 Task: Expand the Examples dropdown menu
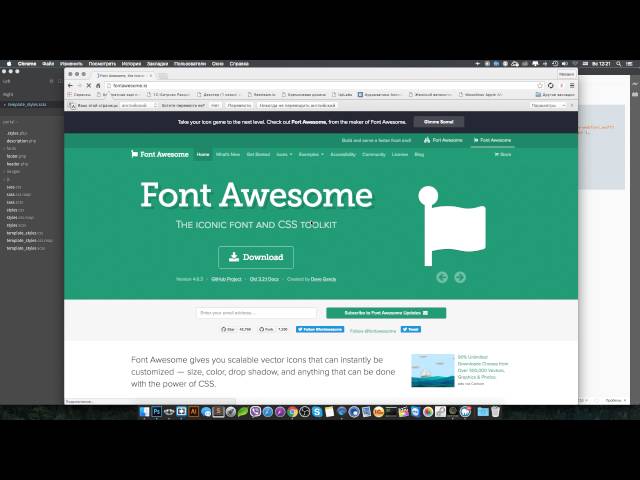click(311, 154)
